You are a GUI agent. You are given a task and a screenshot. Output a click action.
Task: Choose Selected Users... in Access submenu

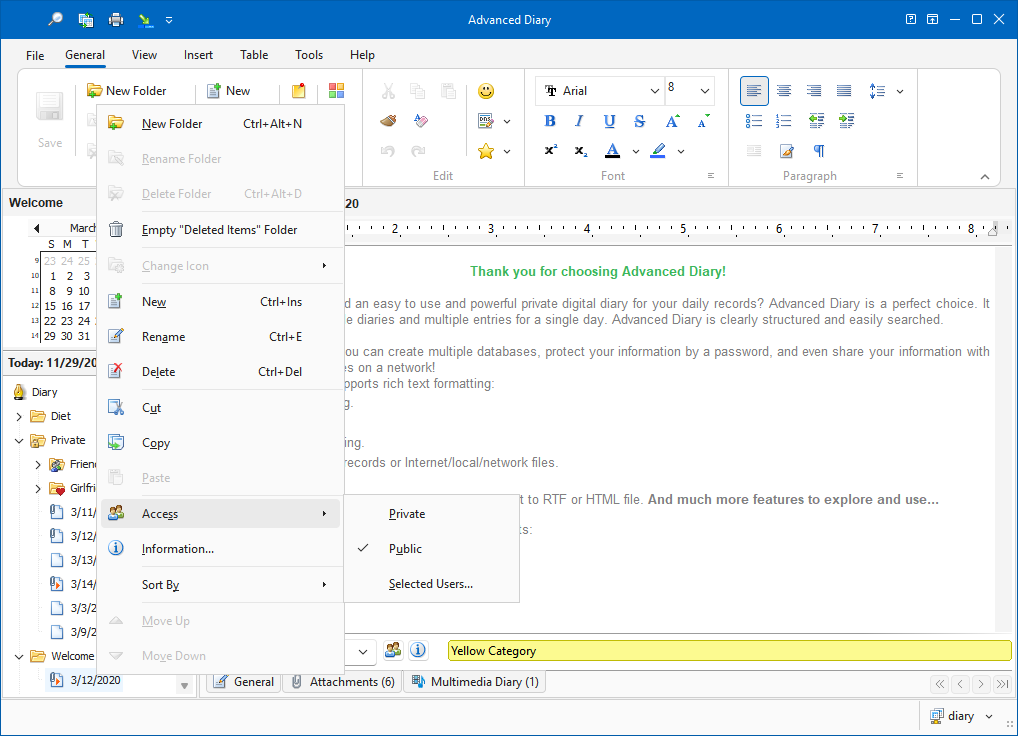(x=431, y=584)
